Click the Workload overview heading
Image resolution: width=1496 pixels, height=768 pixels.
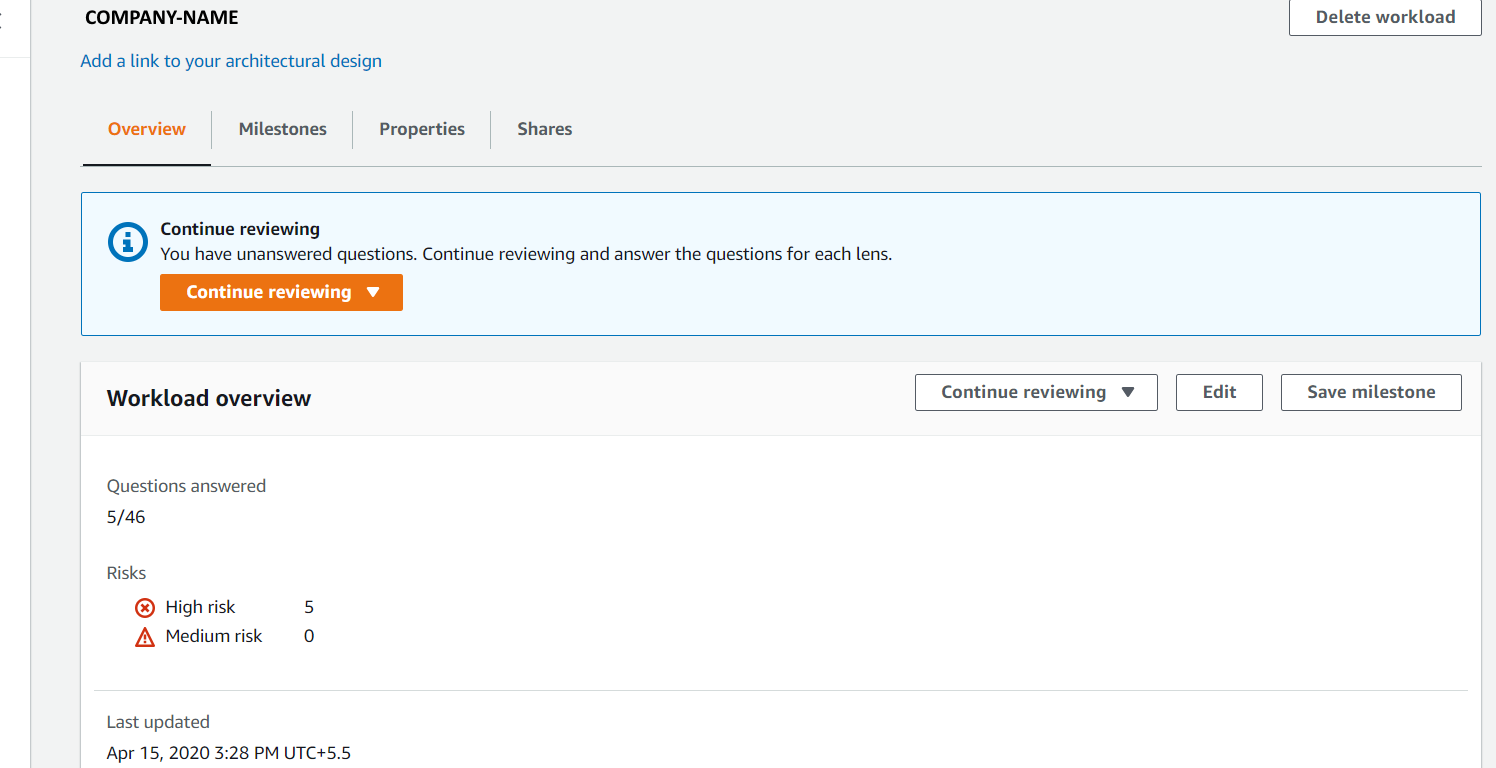[x=209, y=398]
